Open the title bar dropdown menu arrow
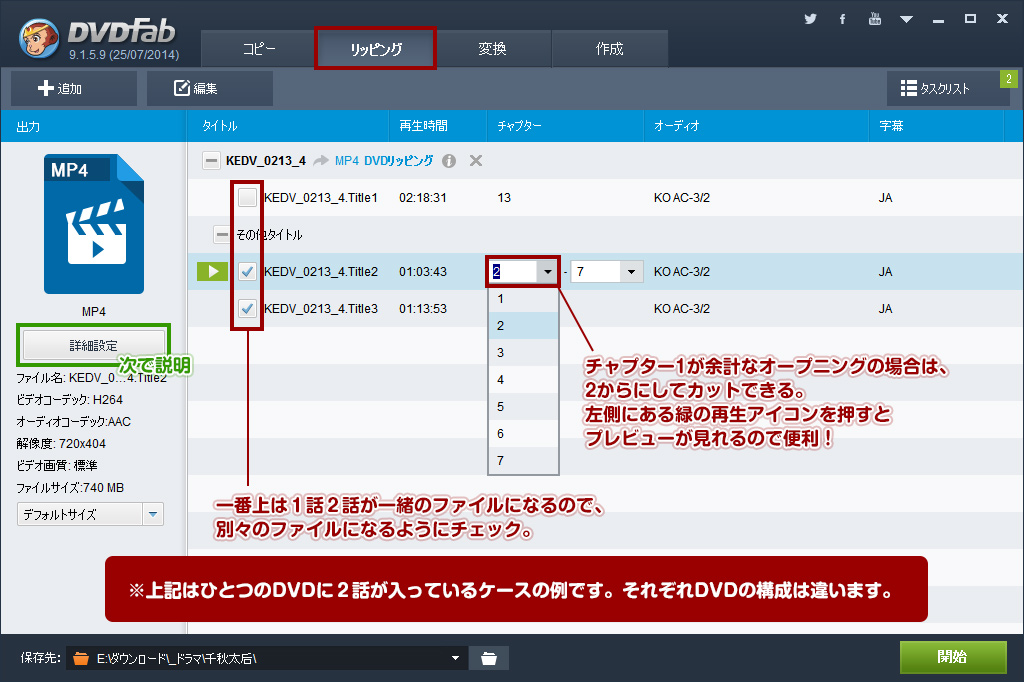This screenshot has height=682, width=1024. [906, 20]
